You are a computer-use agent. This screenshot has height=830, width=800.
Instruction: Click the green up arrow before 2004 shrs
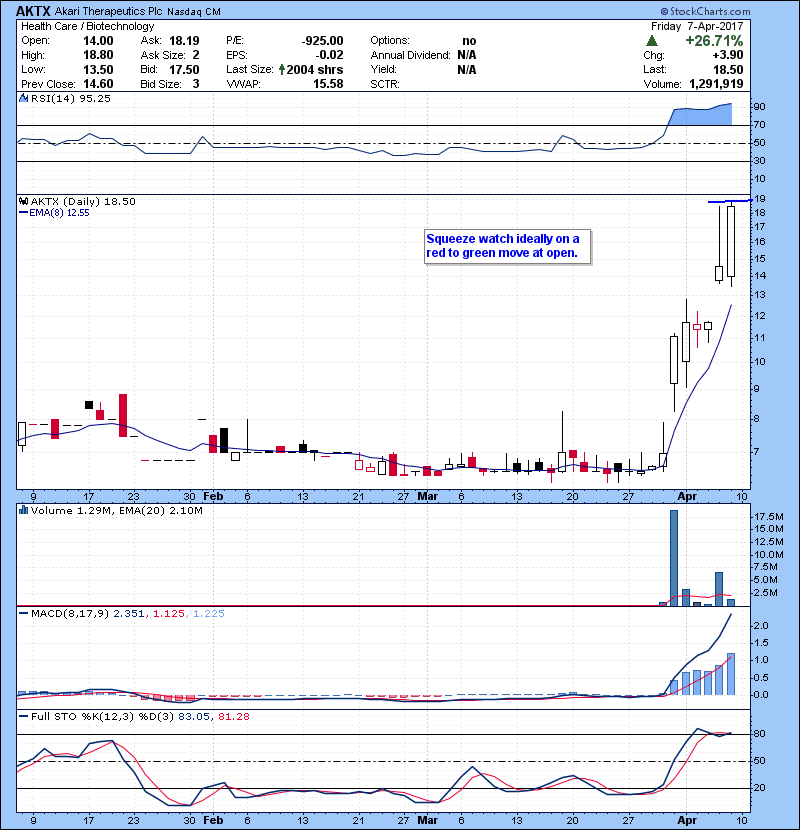coord(282,69)
